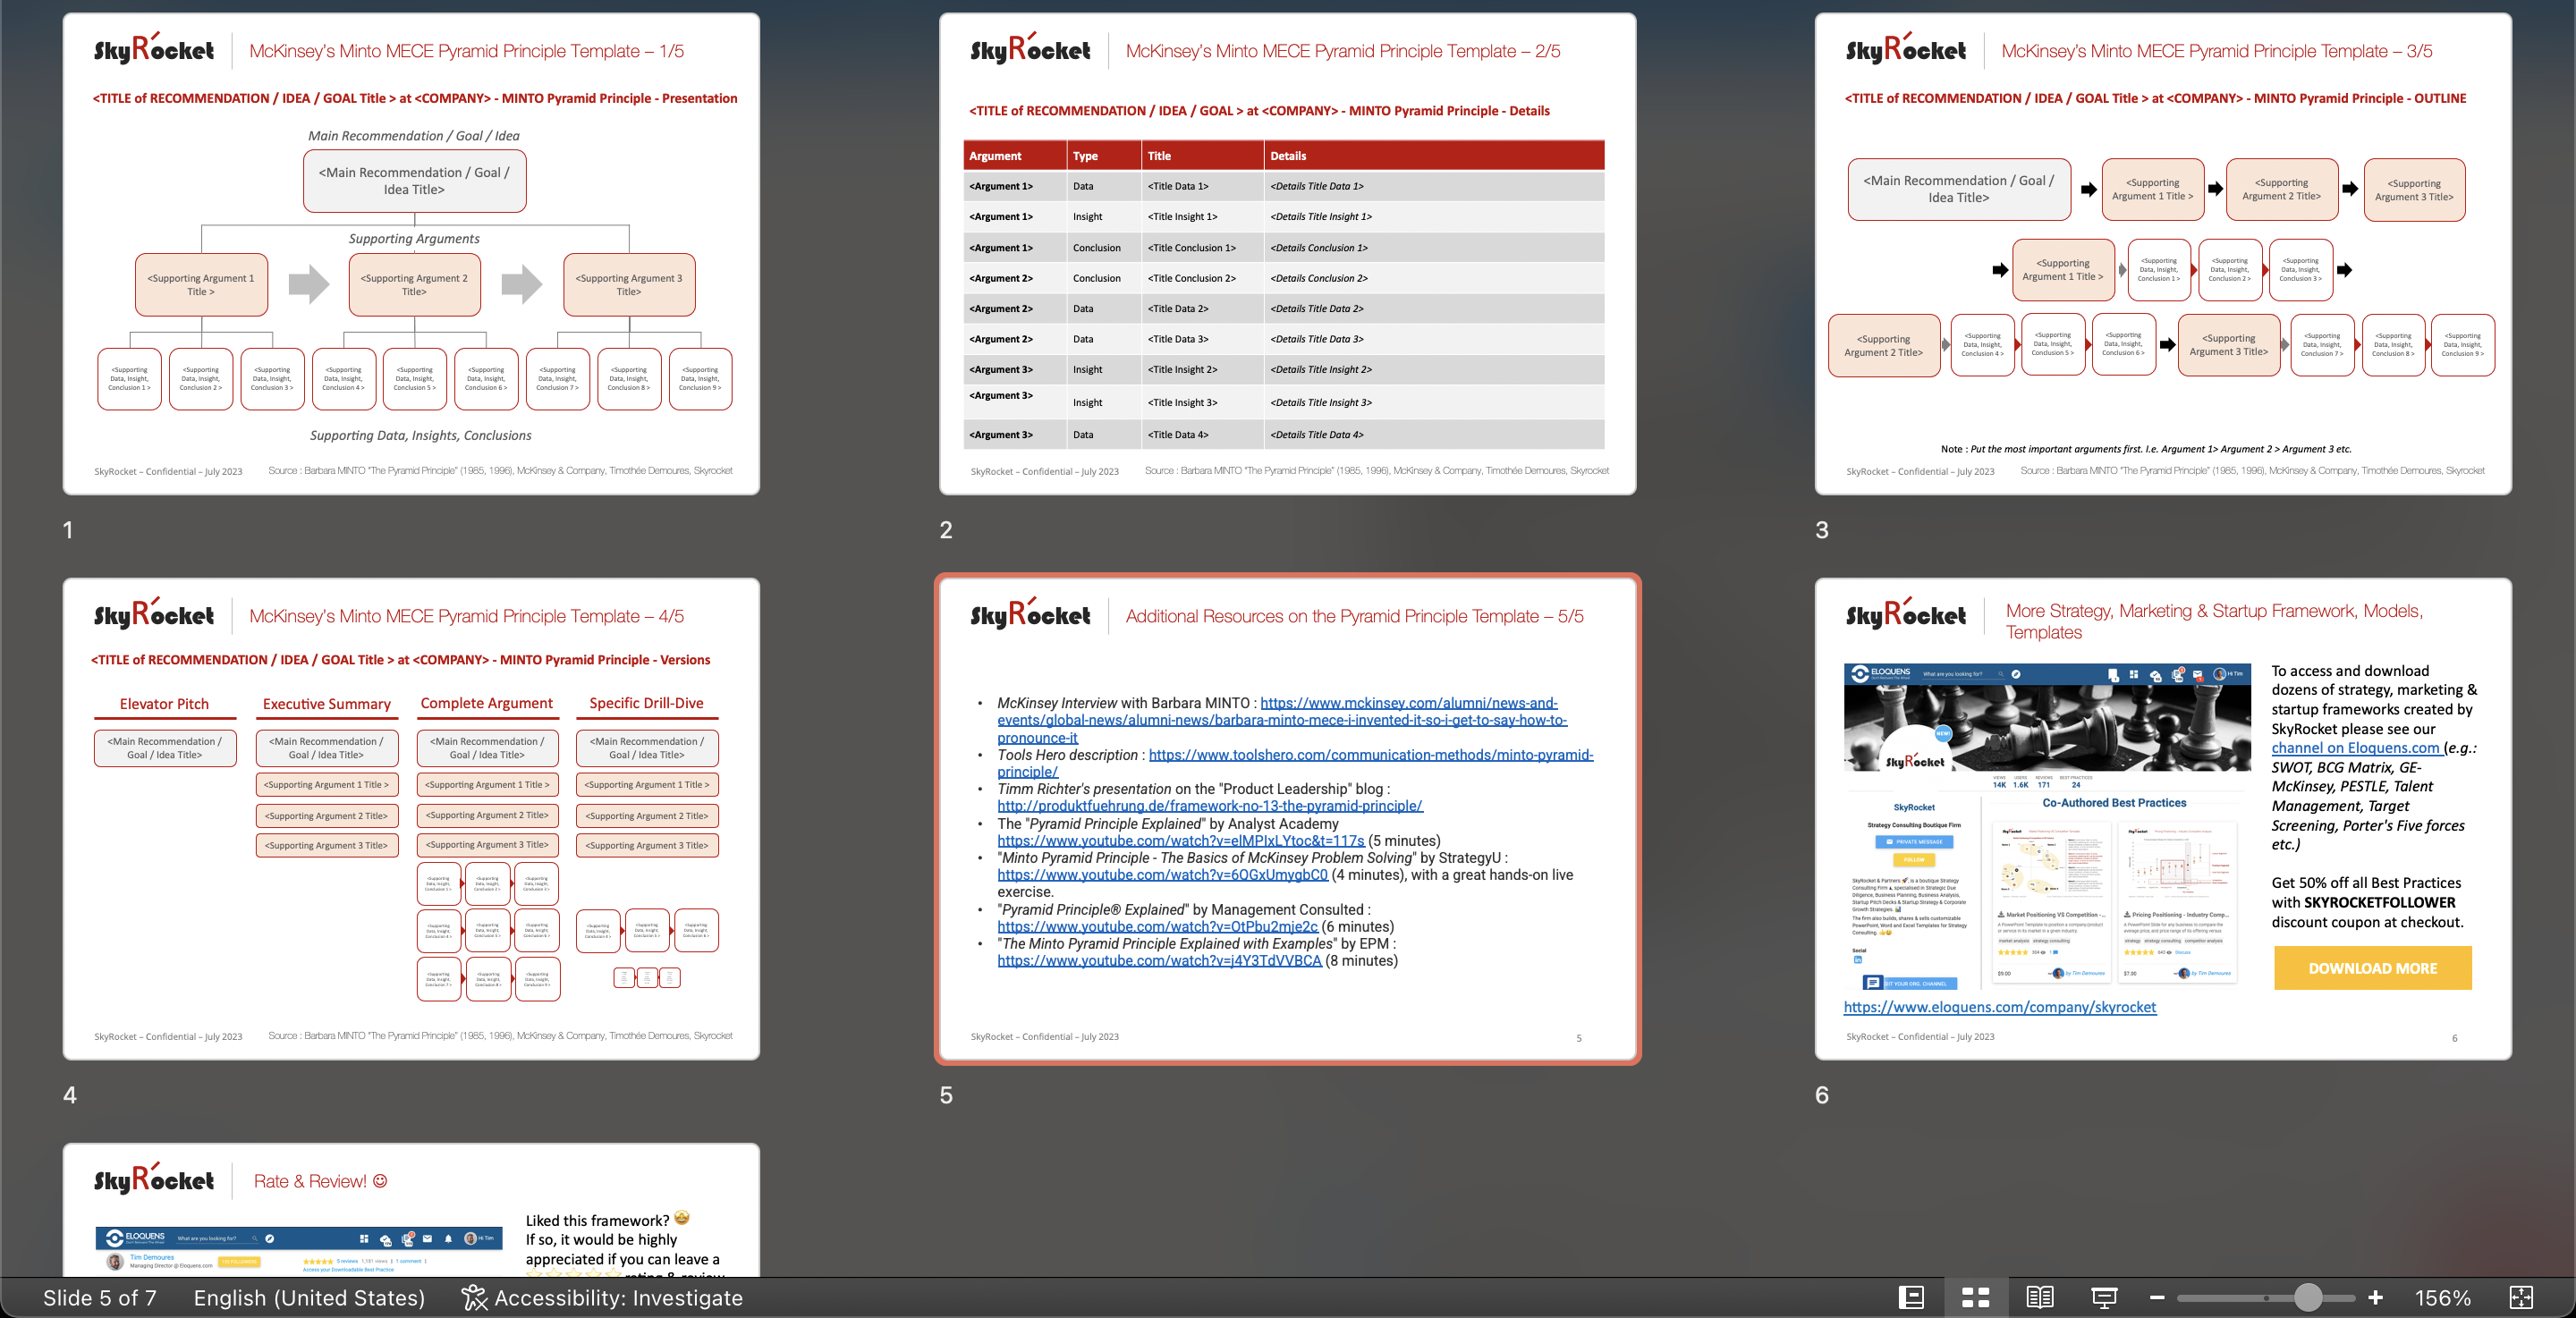This screenshot has width=2576, height=1318.
Task: Click the yellow DOWNLOAD MORE button
Action: coord(2372,968)
